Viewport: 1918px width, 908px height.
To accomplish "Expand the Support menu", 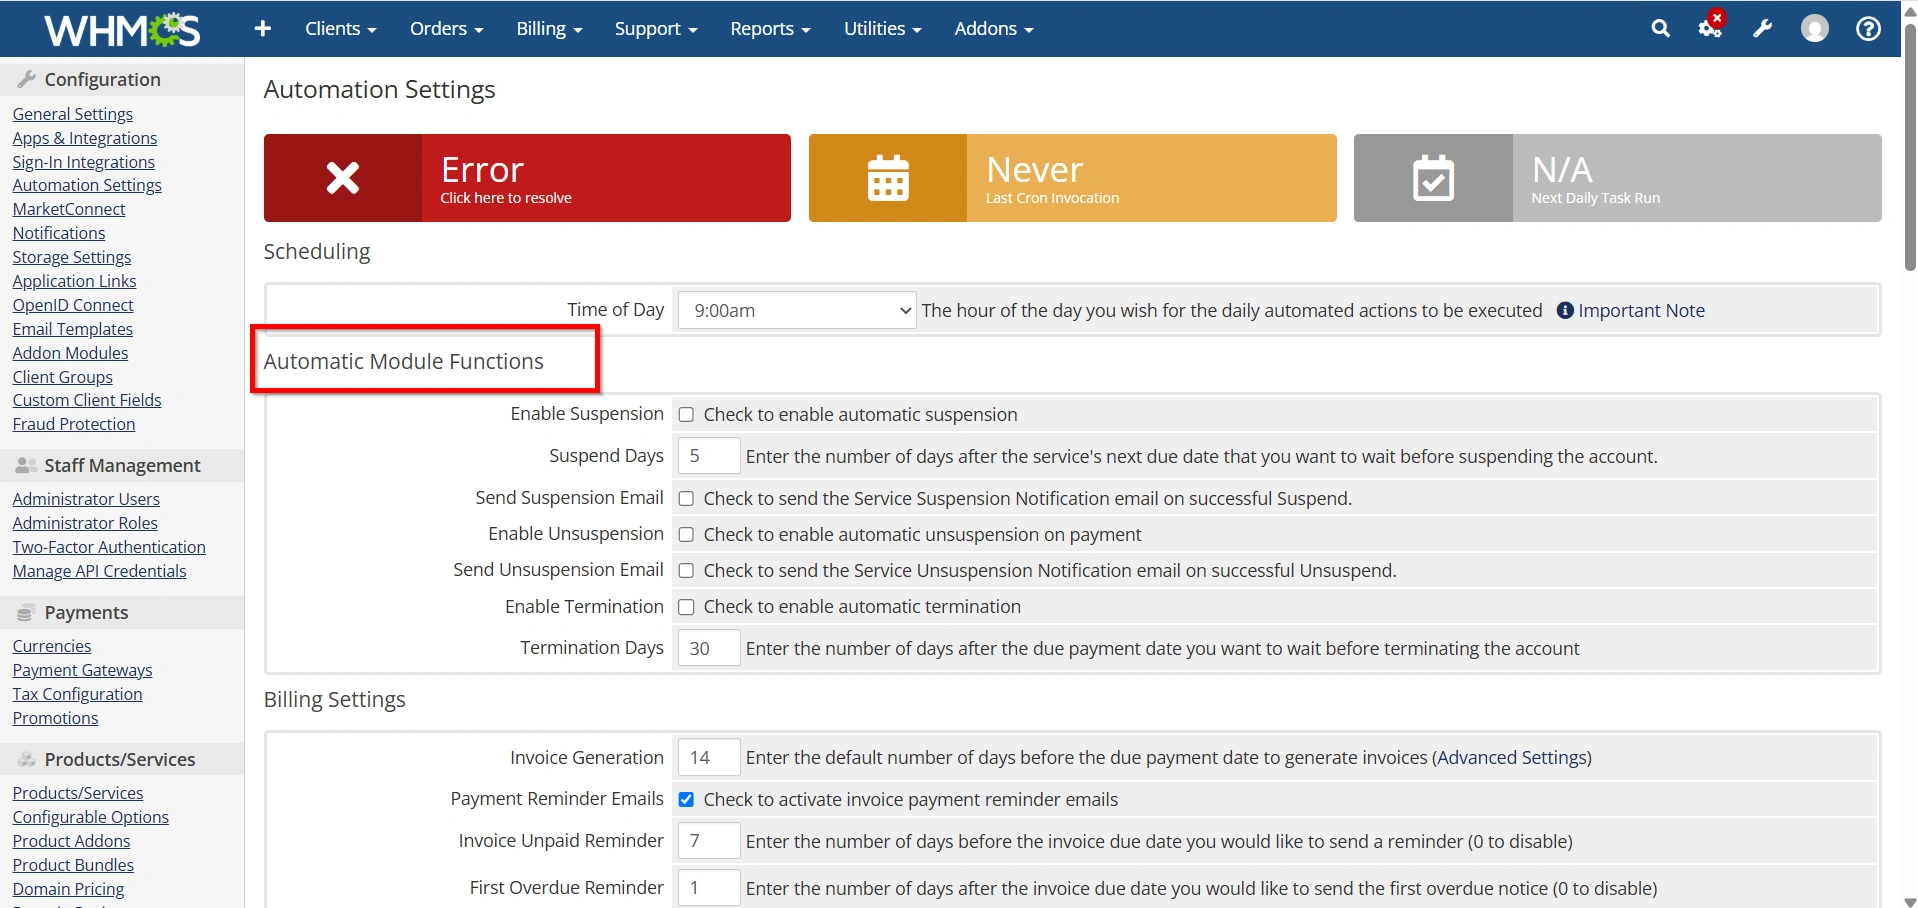I will click(656, 29).
